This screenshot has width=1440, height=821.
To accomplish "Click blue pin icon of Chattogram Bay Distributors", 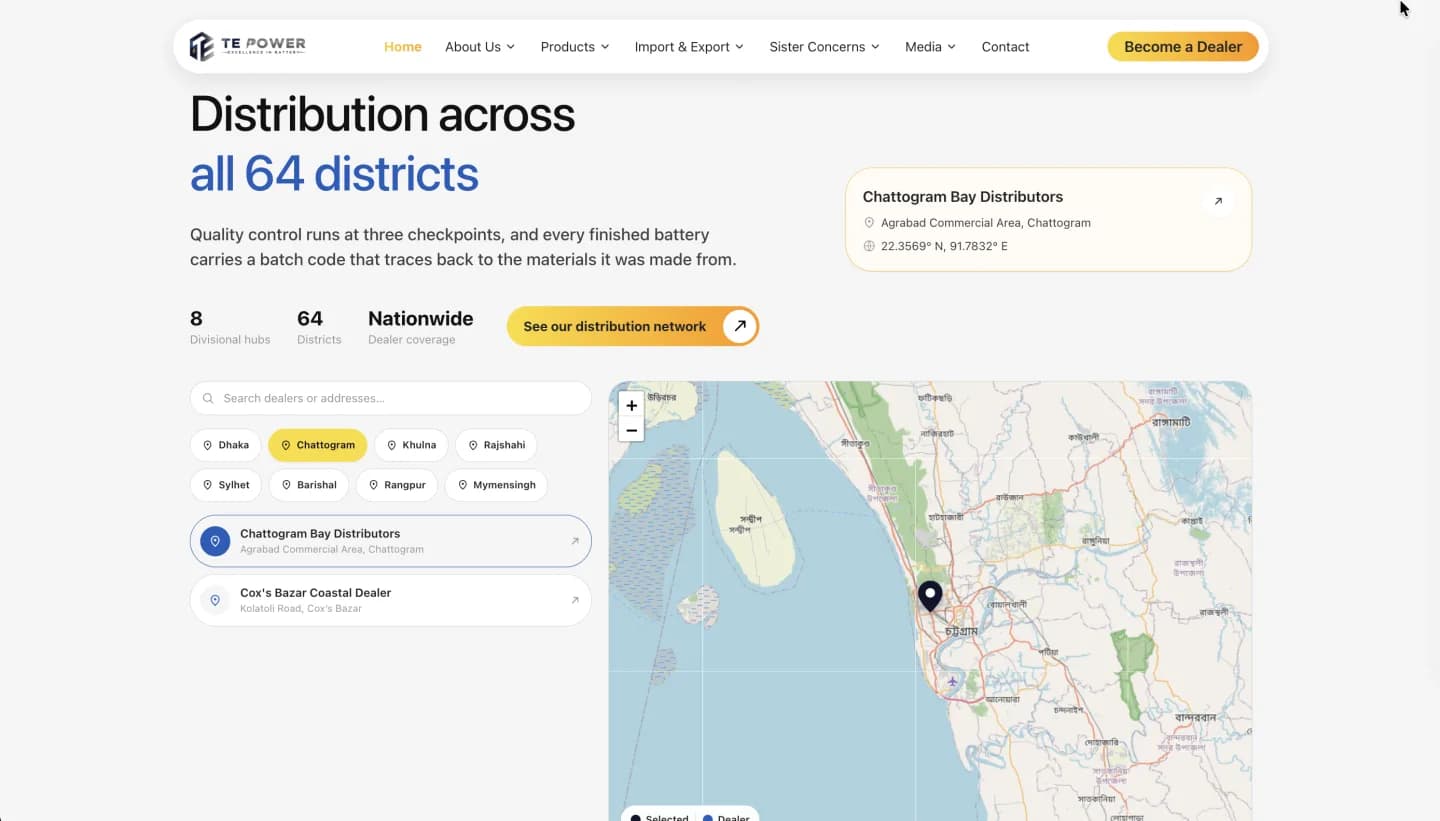I will (x=215, y=541).
